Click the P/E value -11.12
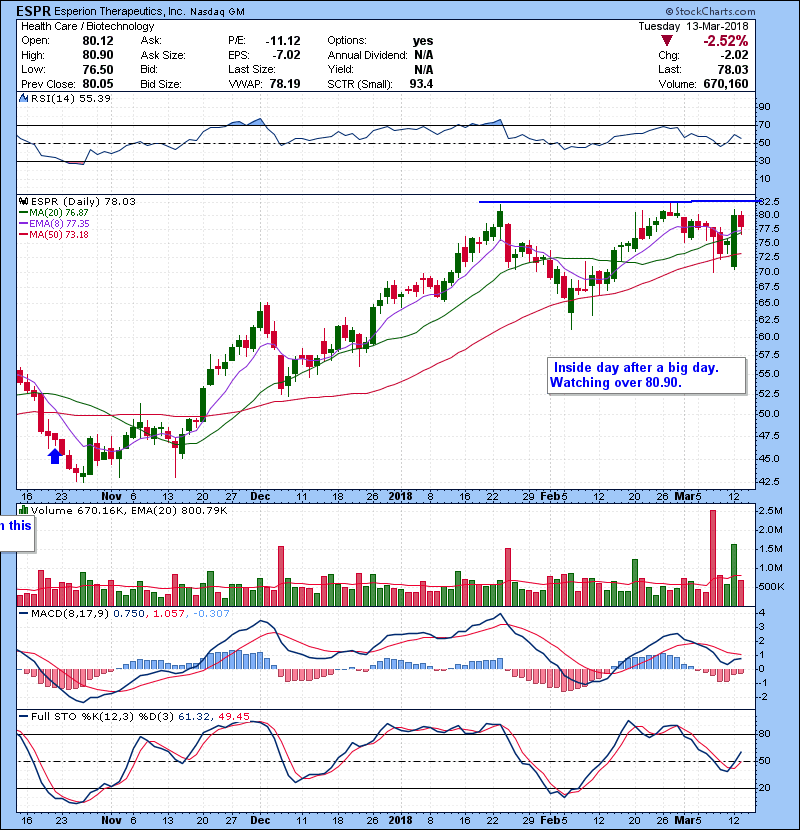The image size is (800, 830). (283, 41)
